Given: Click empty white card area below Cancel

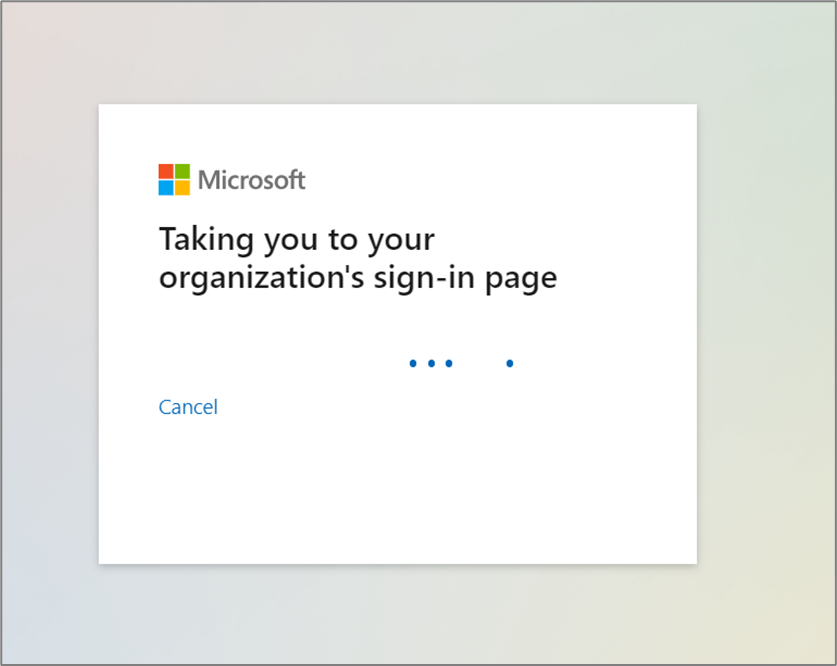Looking at the screenshot, I should coord(397,490).
